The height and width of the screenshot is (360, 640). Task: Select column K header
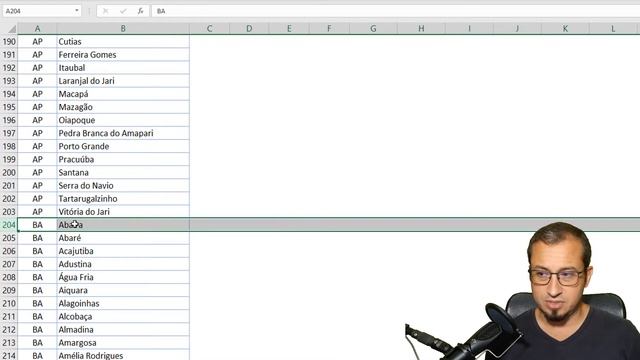click(x=565, y=29)
